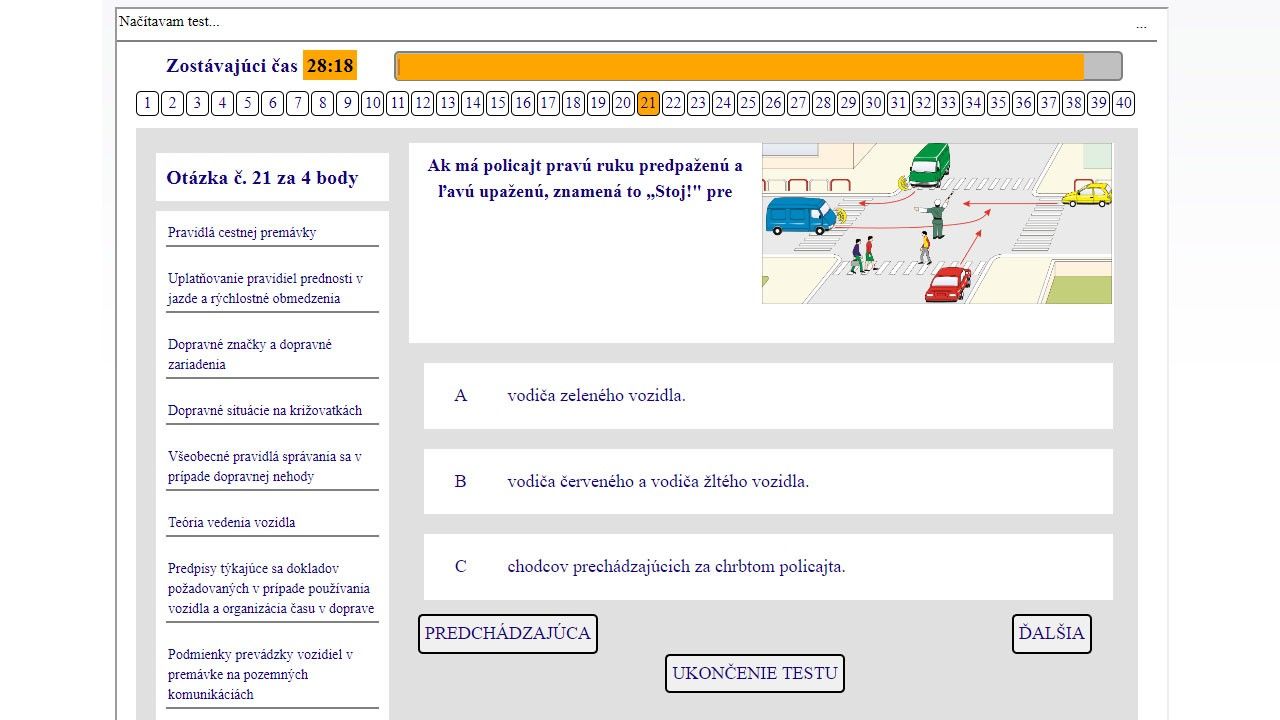End the test with UKONČENIE TESTU
Screen dimensions: 1280x720
click(x=754, y=674)
